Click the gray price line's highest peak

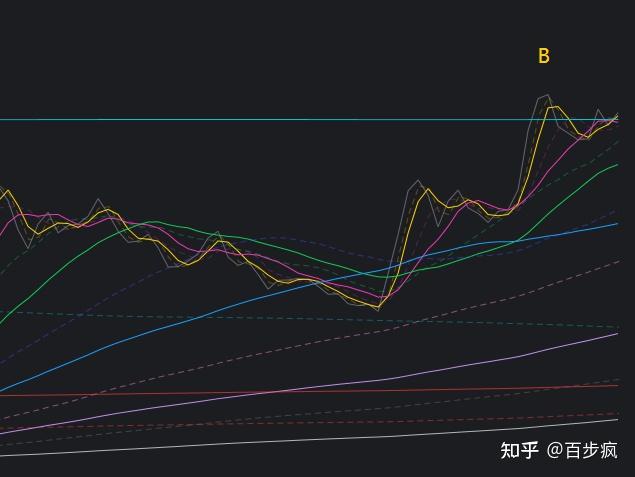(x=545, y=96)
